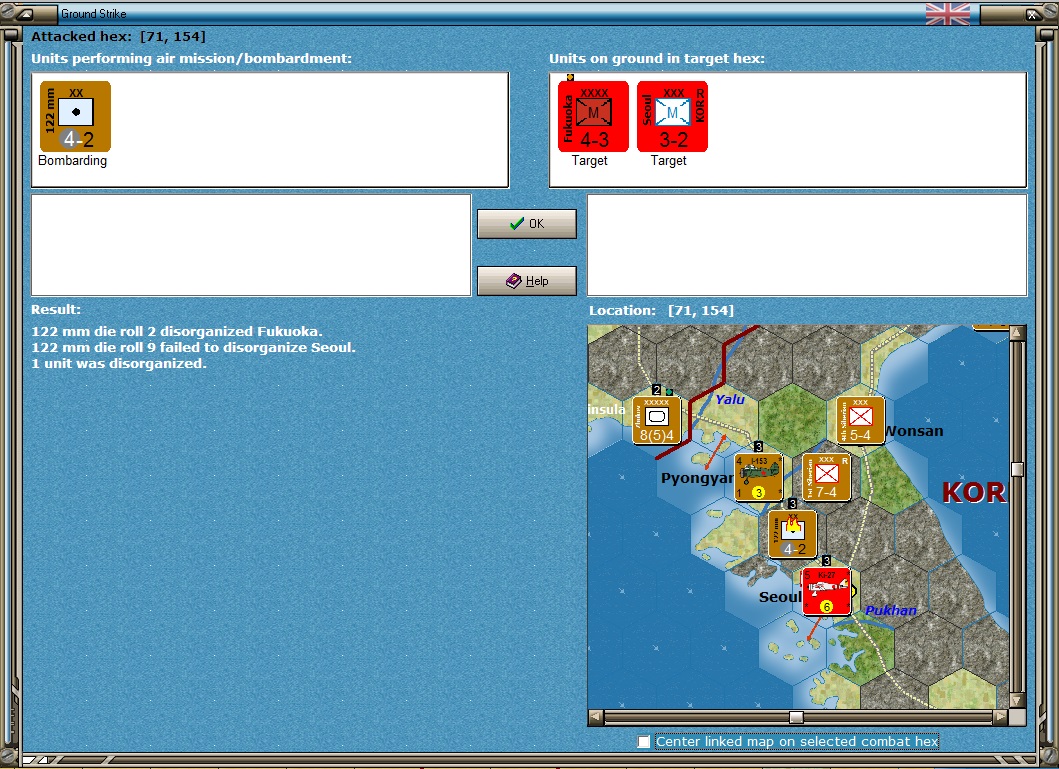Select the 122 mm bombarding artillery unit
This screenshot has height=769, width=1059.
pyautogui.click(x=75, y=117)
